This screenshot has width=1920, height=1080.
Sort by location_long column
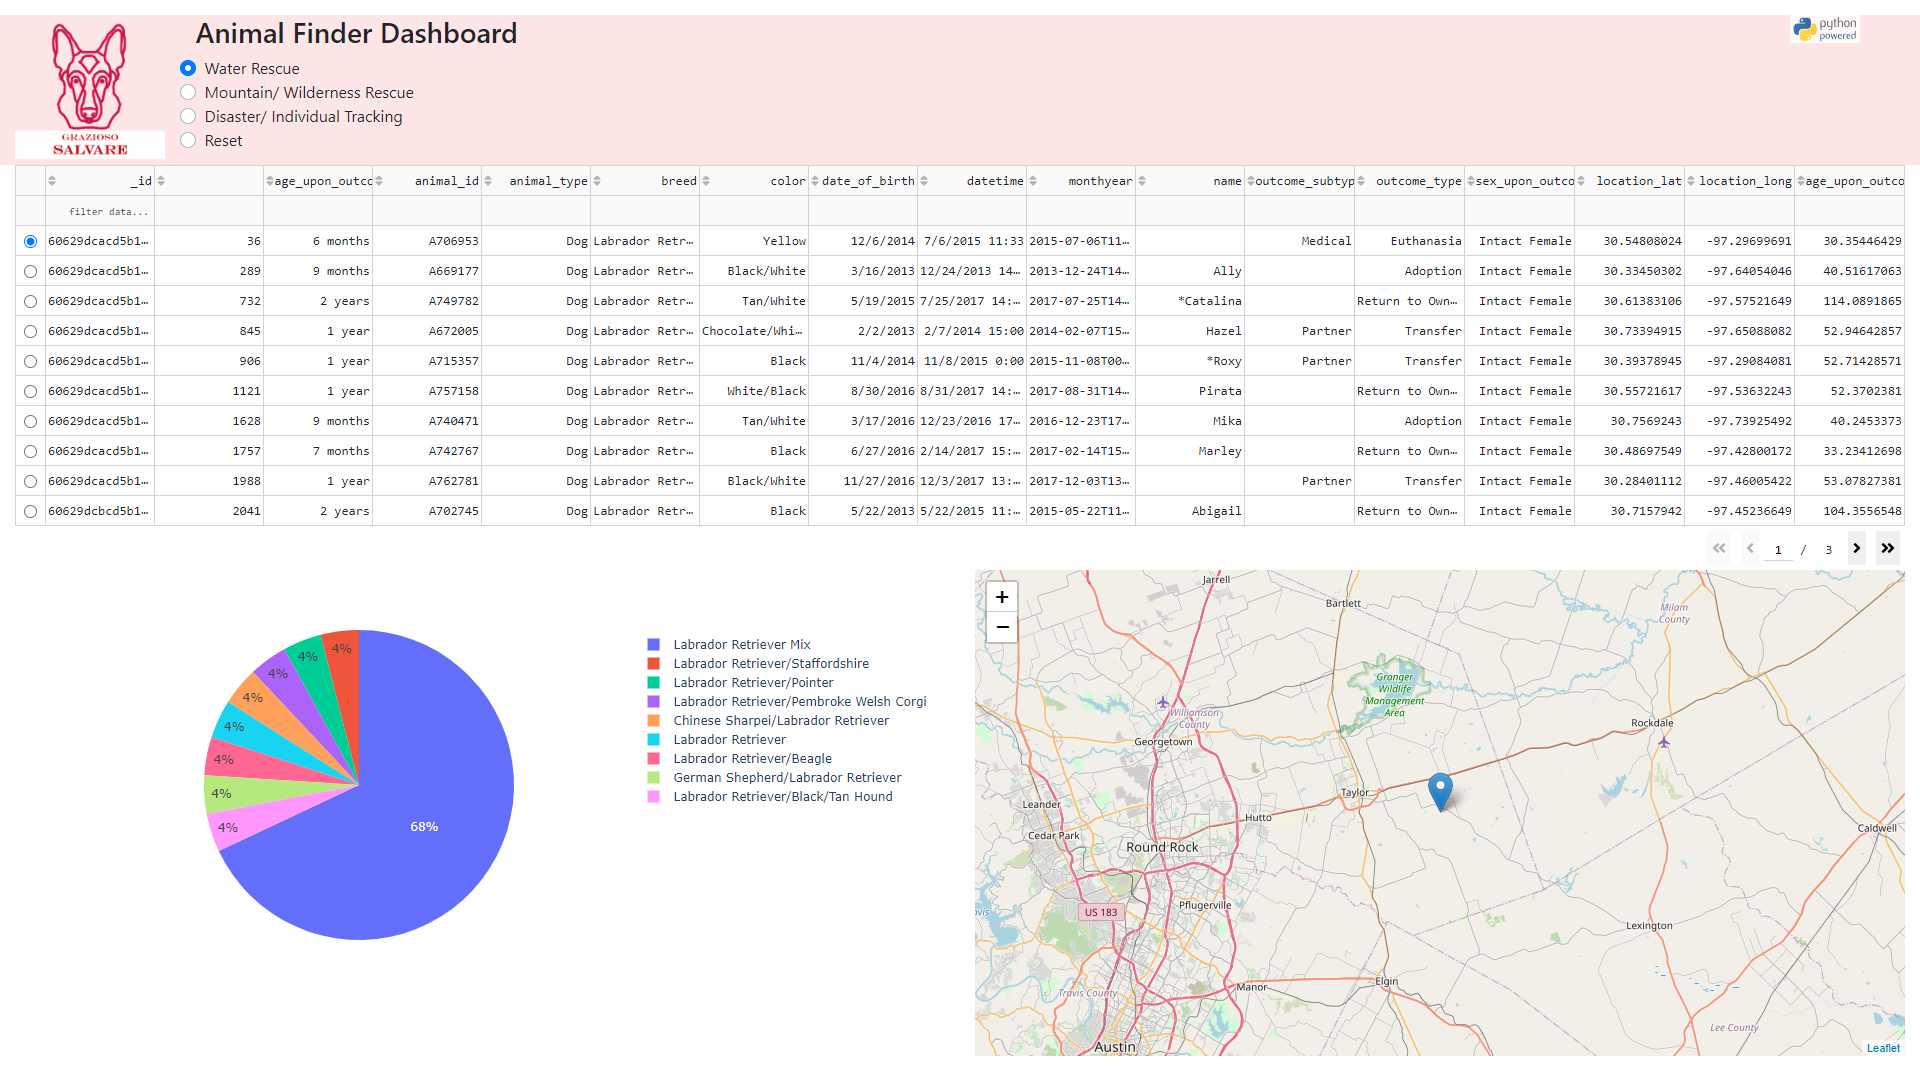pyautogui.click(x=1691, y=181)
